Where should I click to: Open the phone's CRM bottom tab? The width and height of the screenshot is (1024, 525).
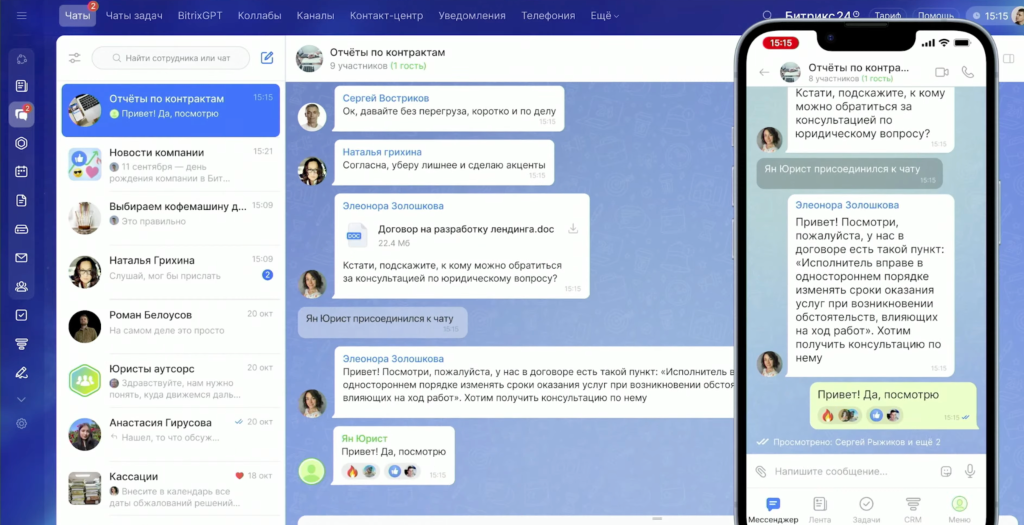pyautogui.click(x=913, y=509)
